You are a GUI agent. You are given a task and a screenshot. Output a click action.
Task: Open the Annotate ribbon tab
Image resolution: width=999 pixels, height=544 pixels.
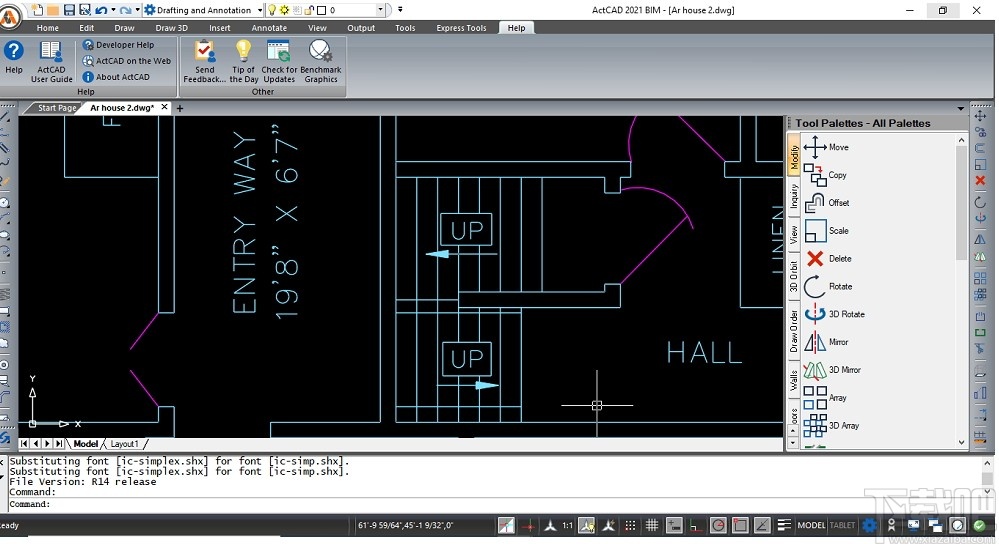pyautogui.click(x=269, y=28)
